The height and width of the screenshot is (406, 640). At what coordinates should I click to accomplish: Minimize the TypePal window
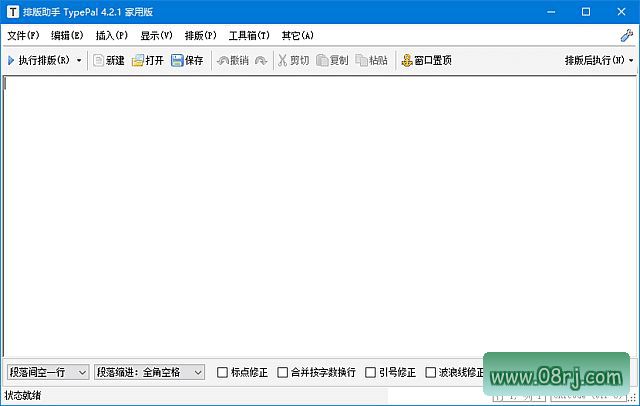pos(551,12)
